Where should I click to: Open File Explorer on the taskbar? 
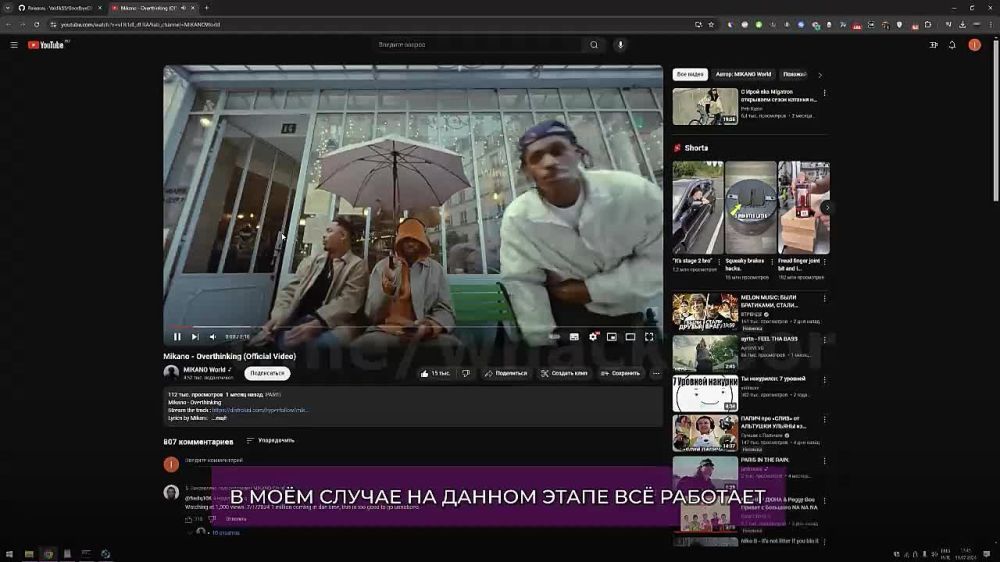(x=29, y=554)
